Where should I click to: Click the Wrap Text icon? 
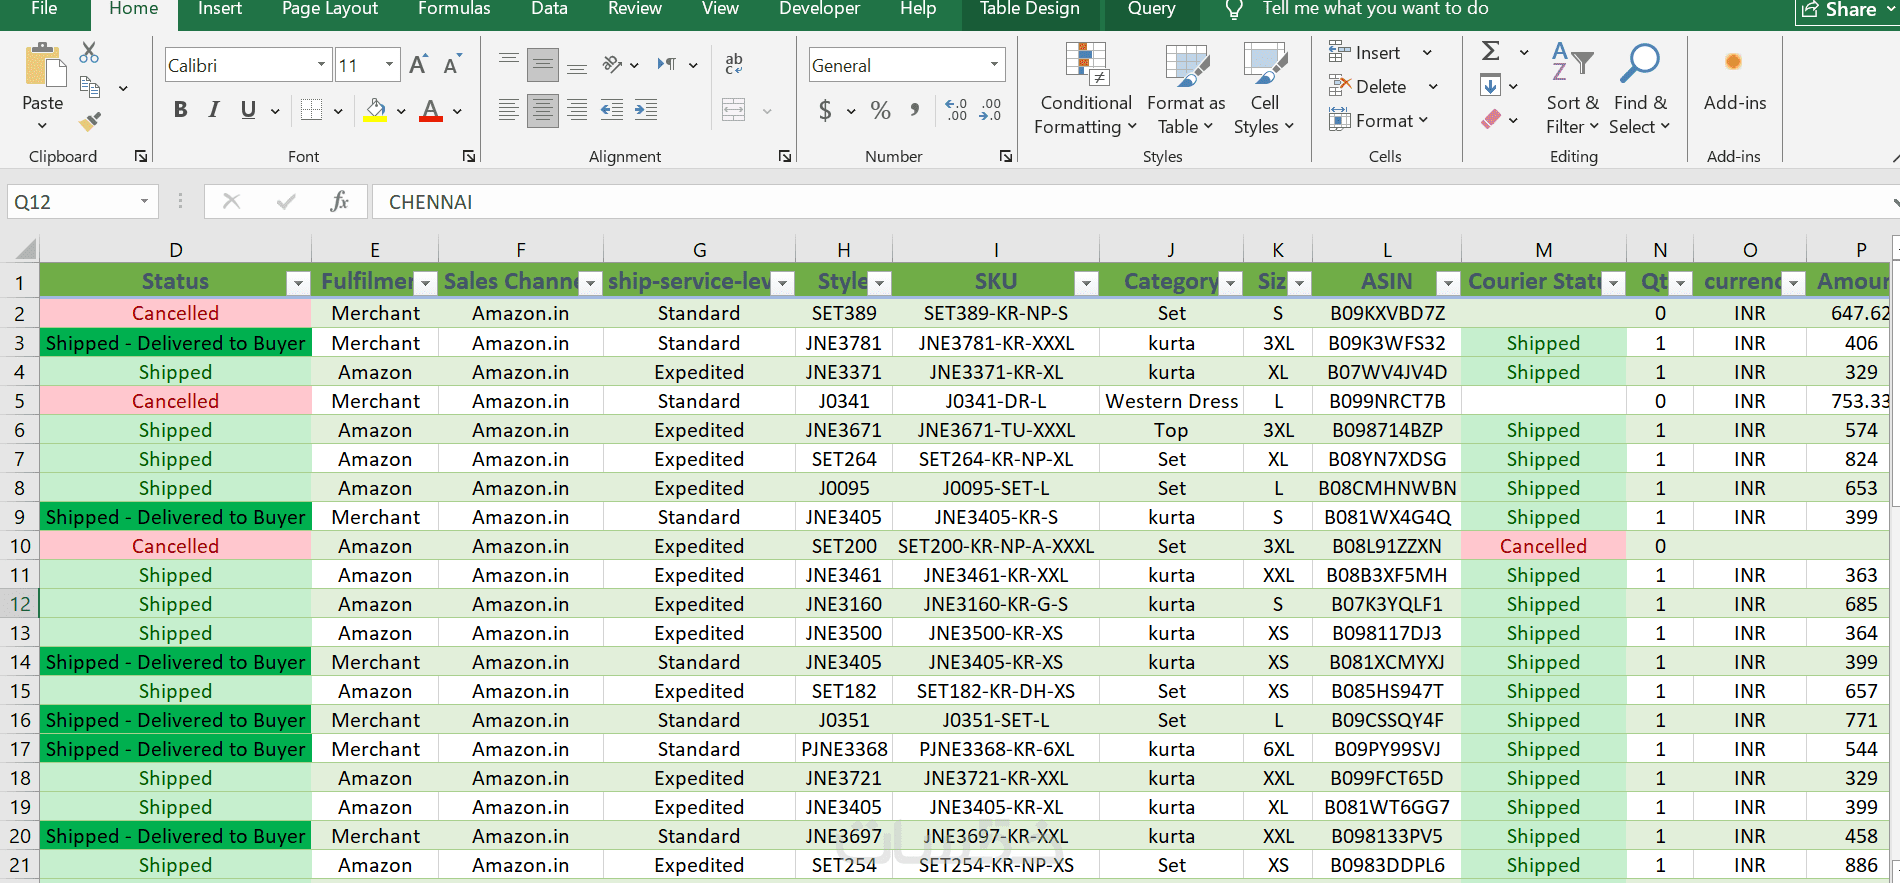pos(734,64)
